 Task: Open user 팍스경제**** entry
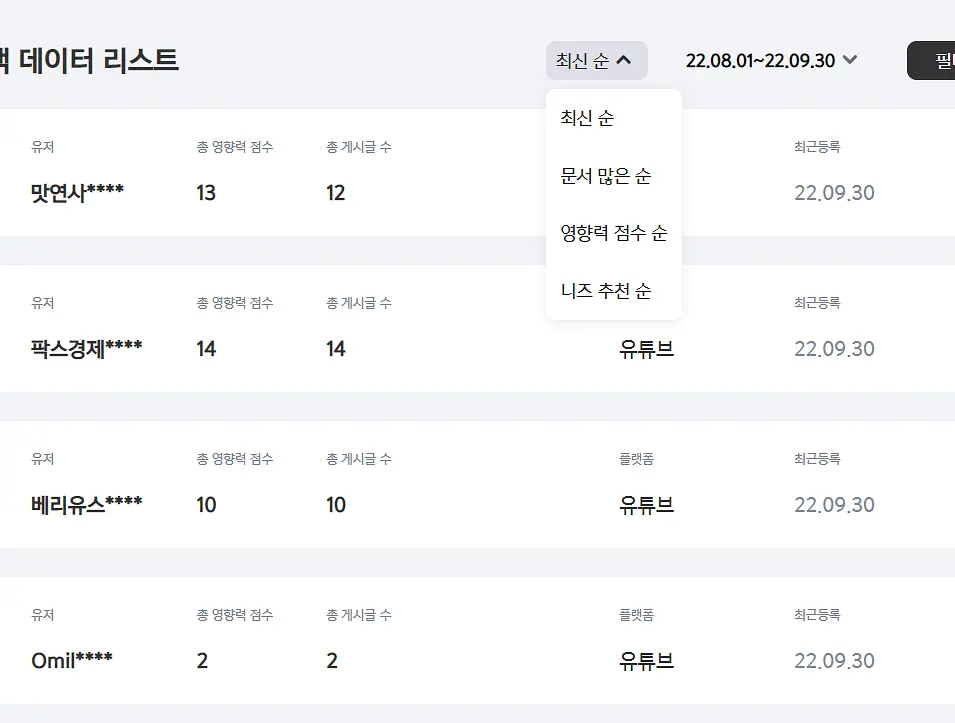coord(86,348)
